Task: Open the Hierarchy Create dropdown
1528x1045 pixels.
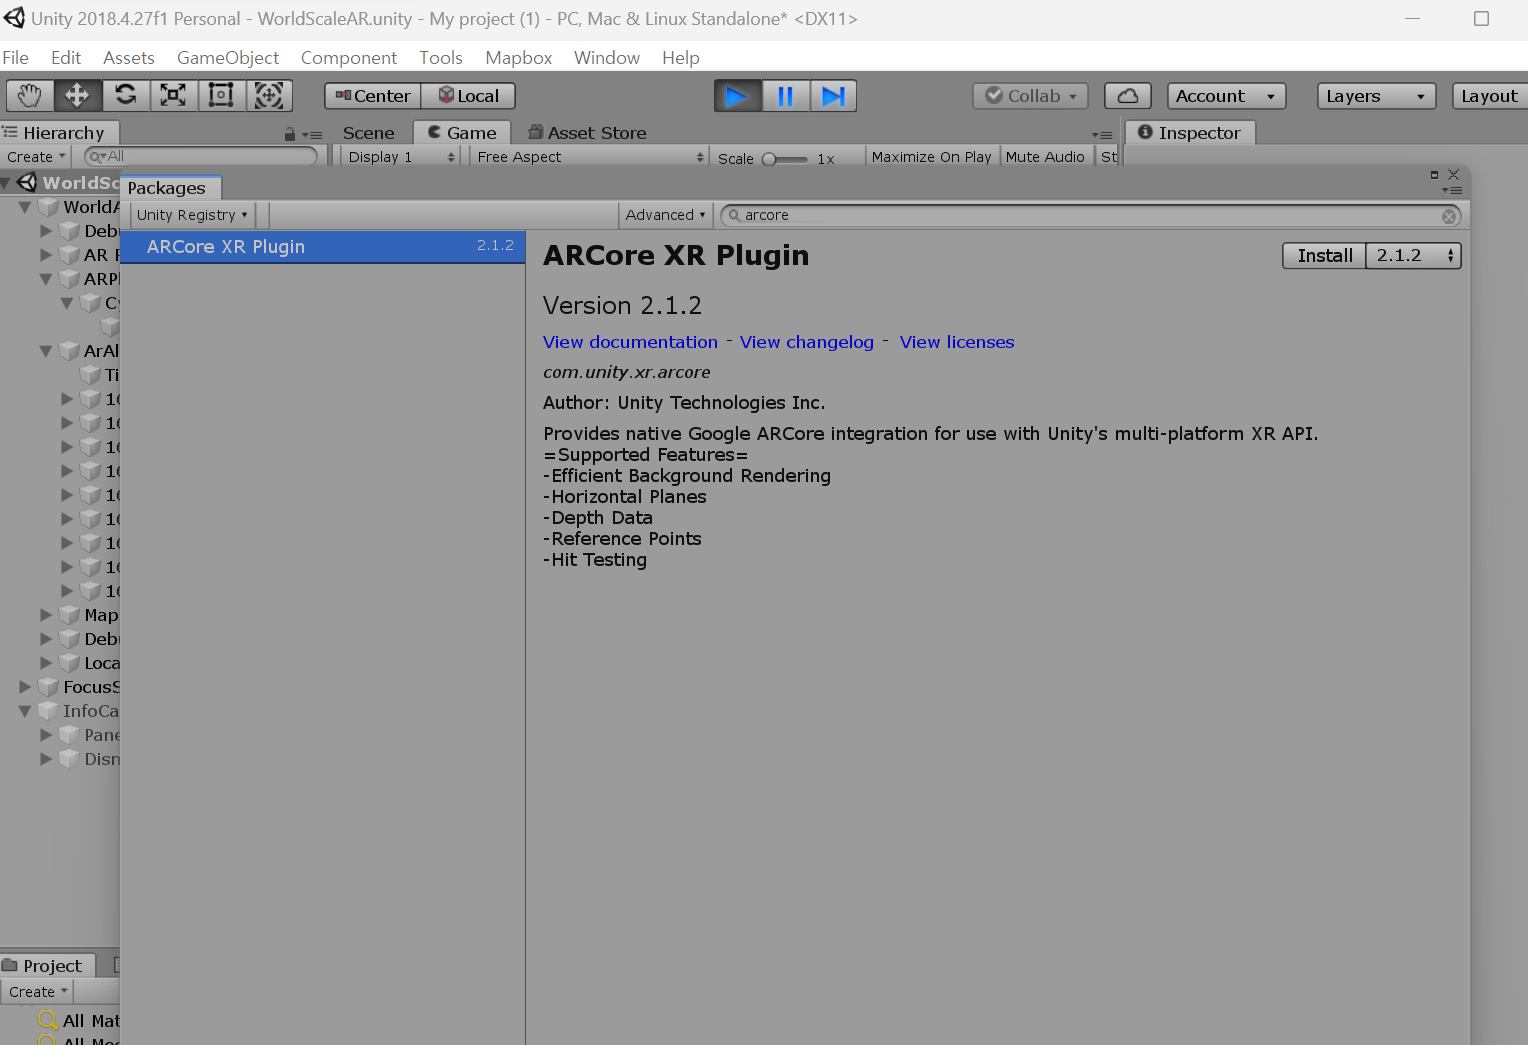Action: 36,157
